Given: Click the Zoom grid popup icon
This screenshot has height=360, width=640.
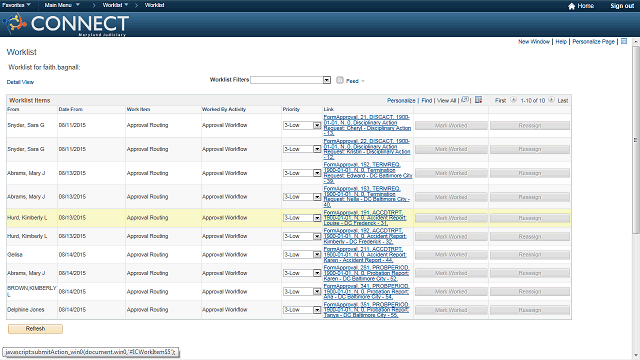Looking at the screenshot, I should [x=464, y=100].
